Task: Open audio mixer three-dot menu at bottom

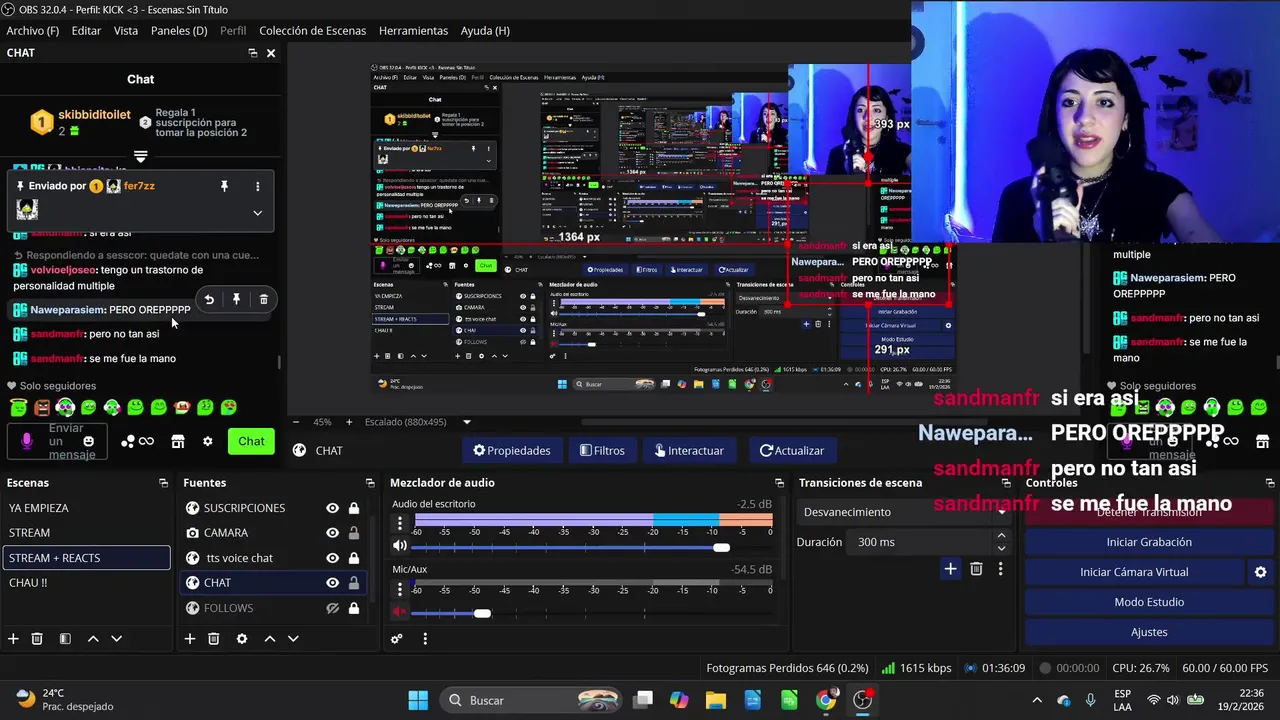Action: click(x=425, y=638)
